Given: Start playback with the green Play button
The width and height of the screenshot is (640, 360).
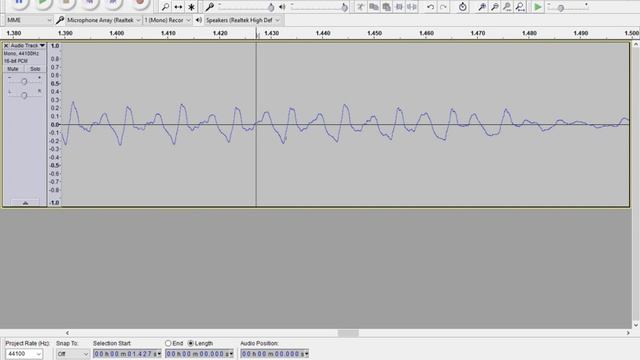Looking at the screenshot, I should (x=42, y=3).
